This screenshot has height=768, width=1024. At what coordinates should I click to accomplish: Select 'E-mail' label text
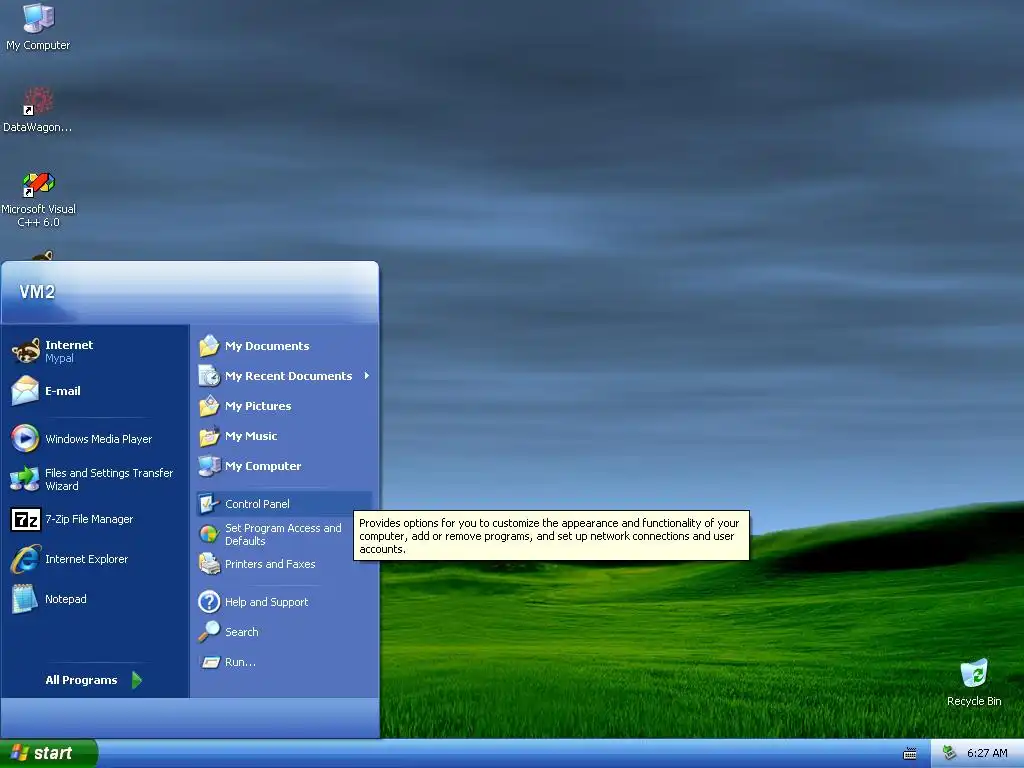click(x=63, y=391)
